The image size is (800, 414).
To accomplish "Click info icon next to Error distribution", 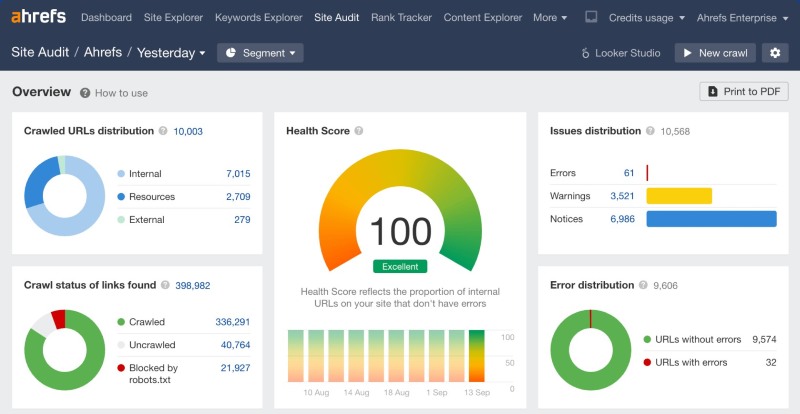I will [643, 285].
